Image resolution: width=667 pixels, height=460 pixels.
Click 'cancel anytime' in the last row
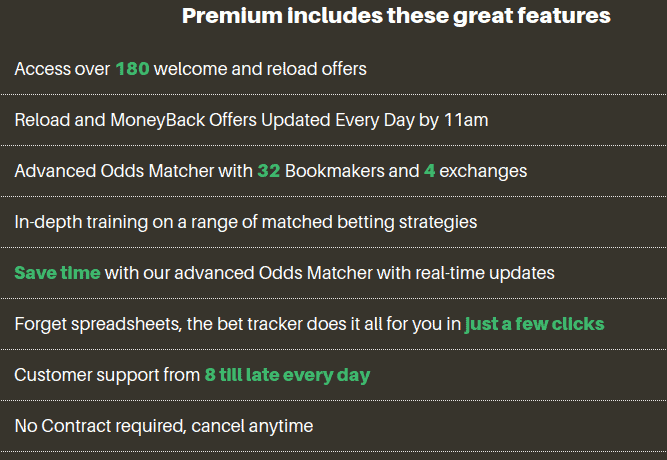pyautogui.click(x=252, y=426)
